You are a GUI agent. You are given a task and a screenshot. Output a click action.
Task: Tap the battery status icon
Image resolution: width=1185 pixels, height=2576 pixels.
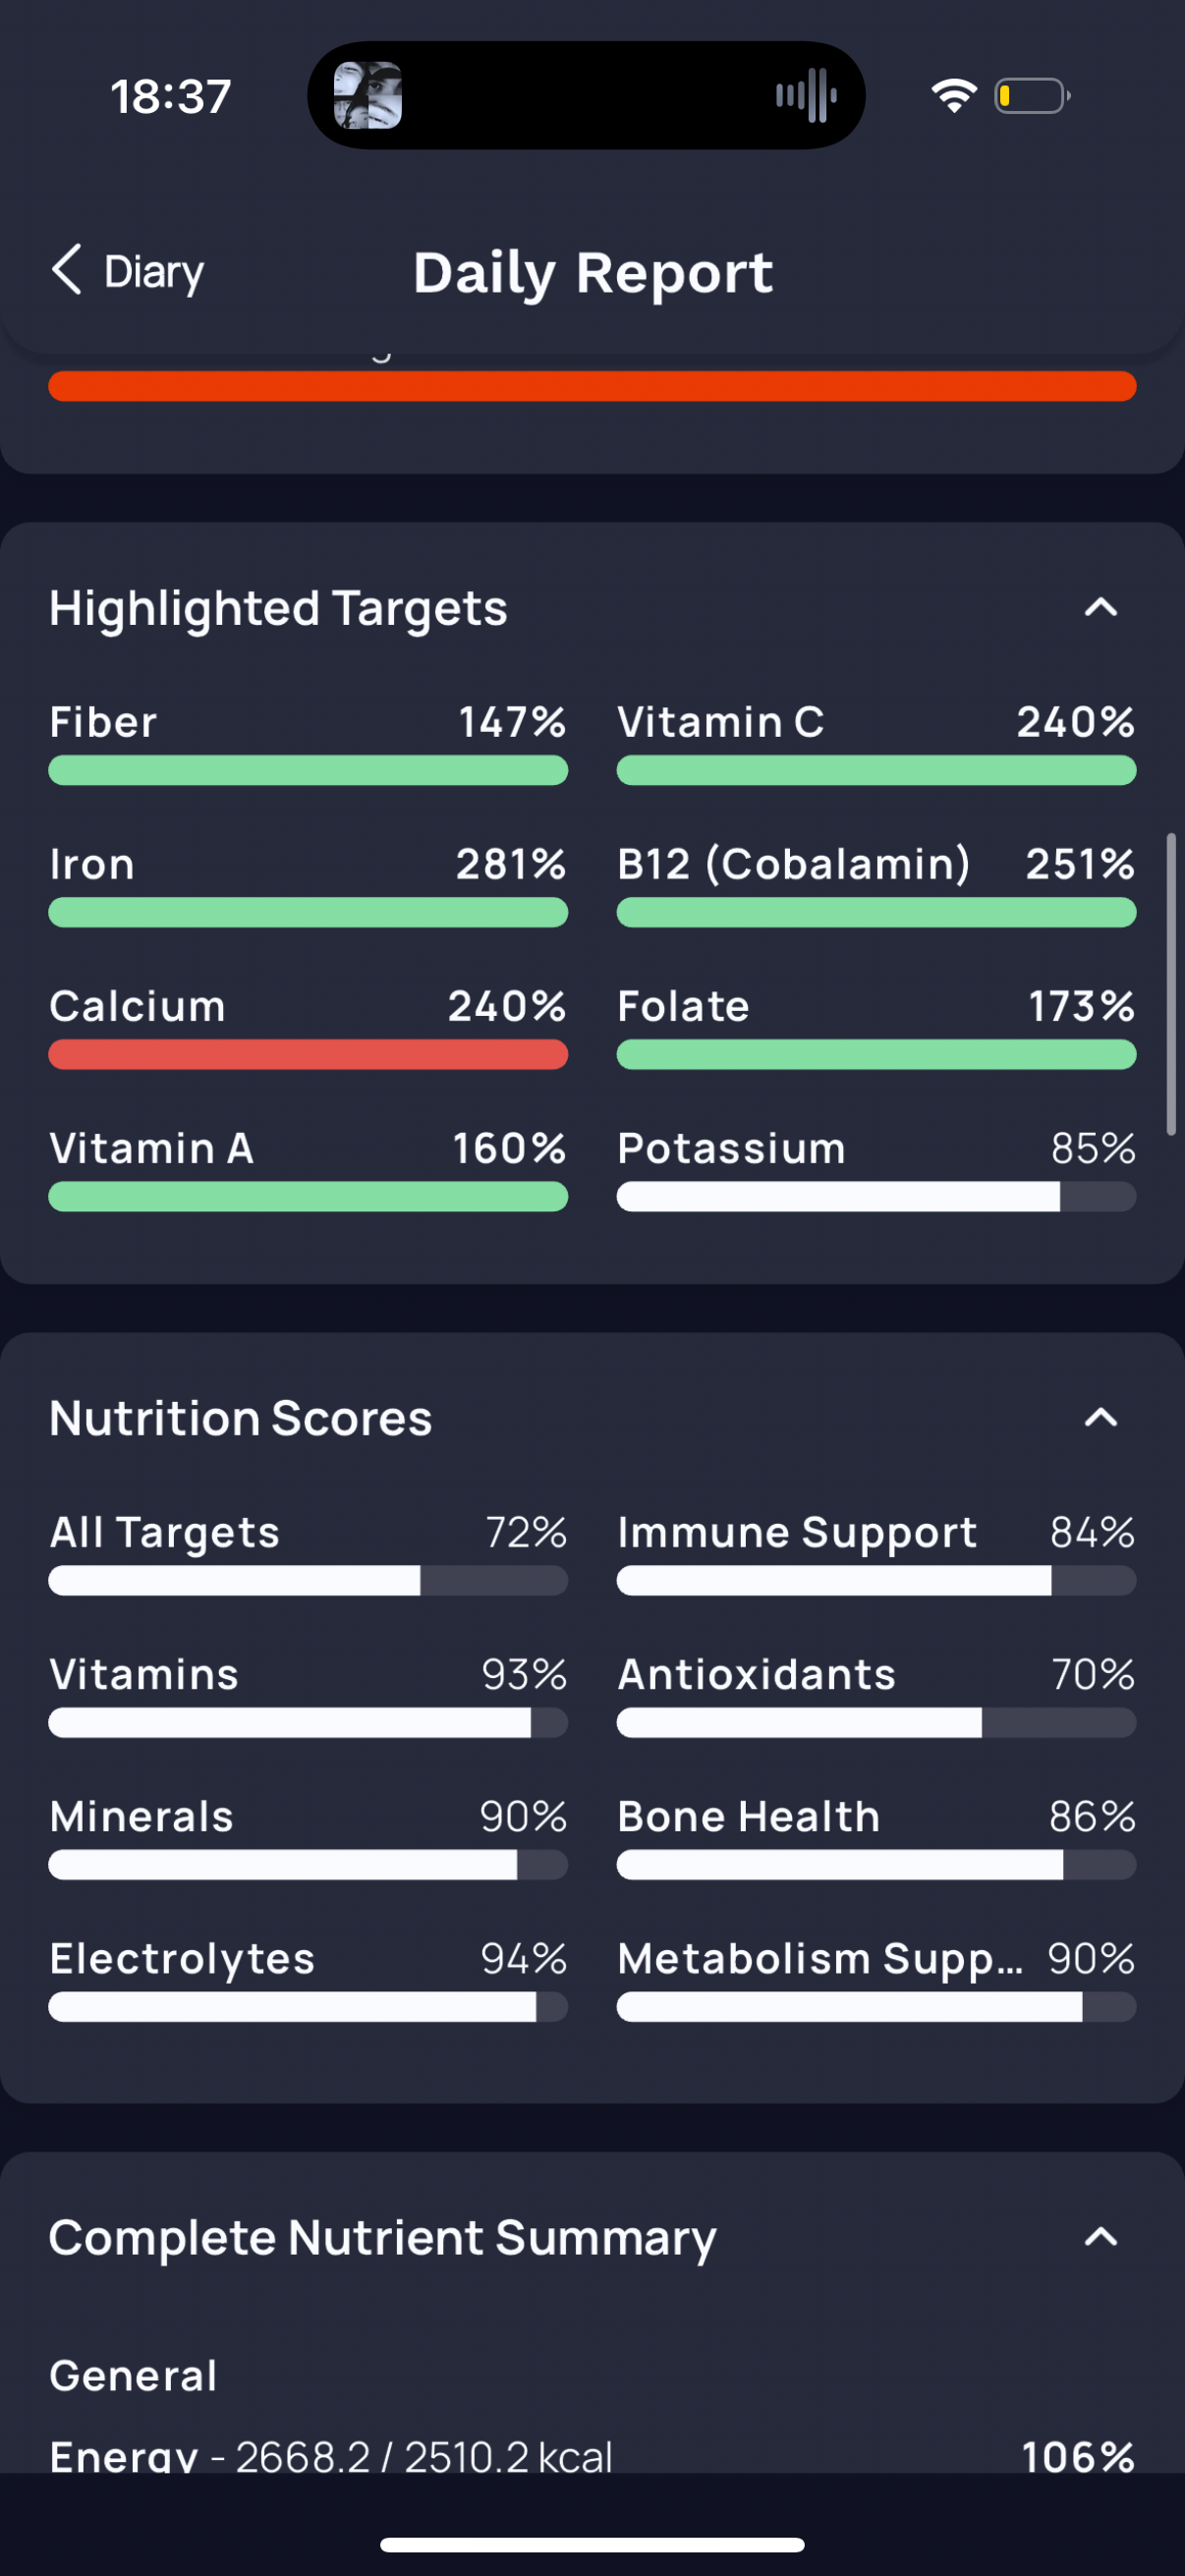point(1032,96)
